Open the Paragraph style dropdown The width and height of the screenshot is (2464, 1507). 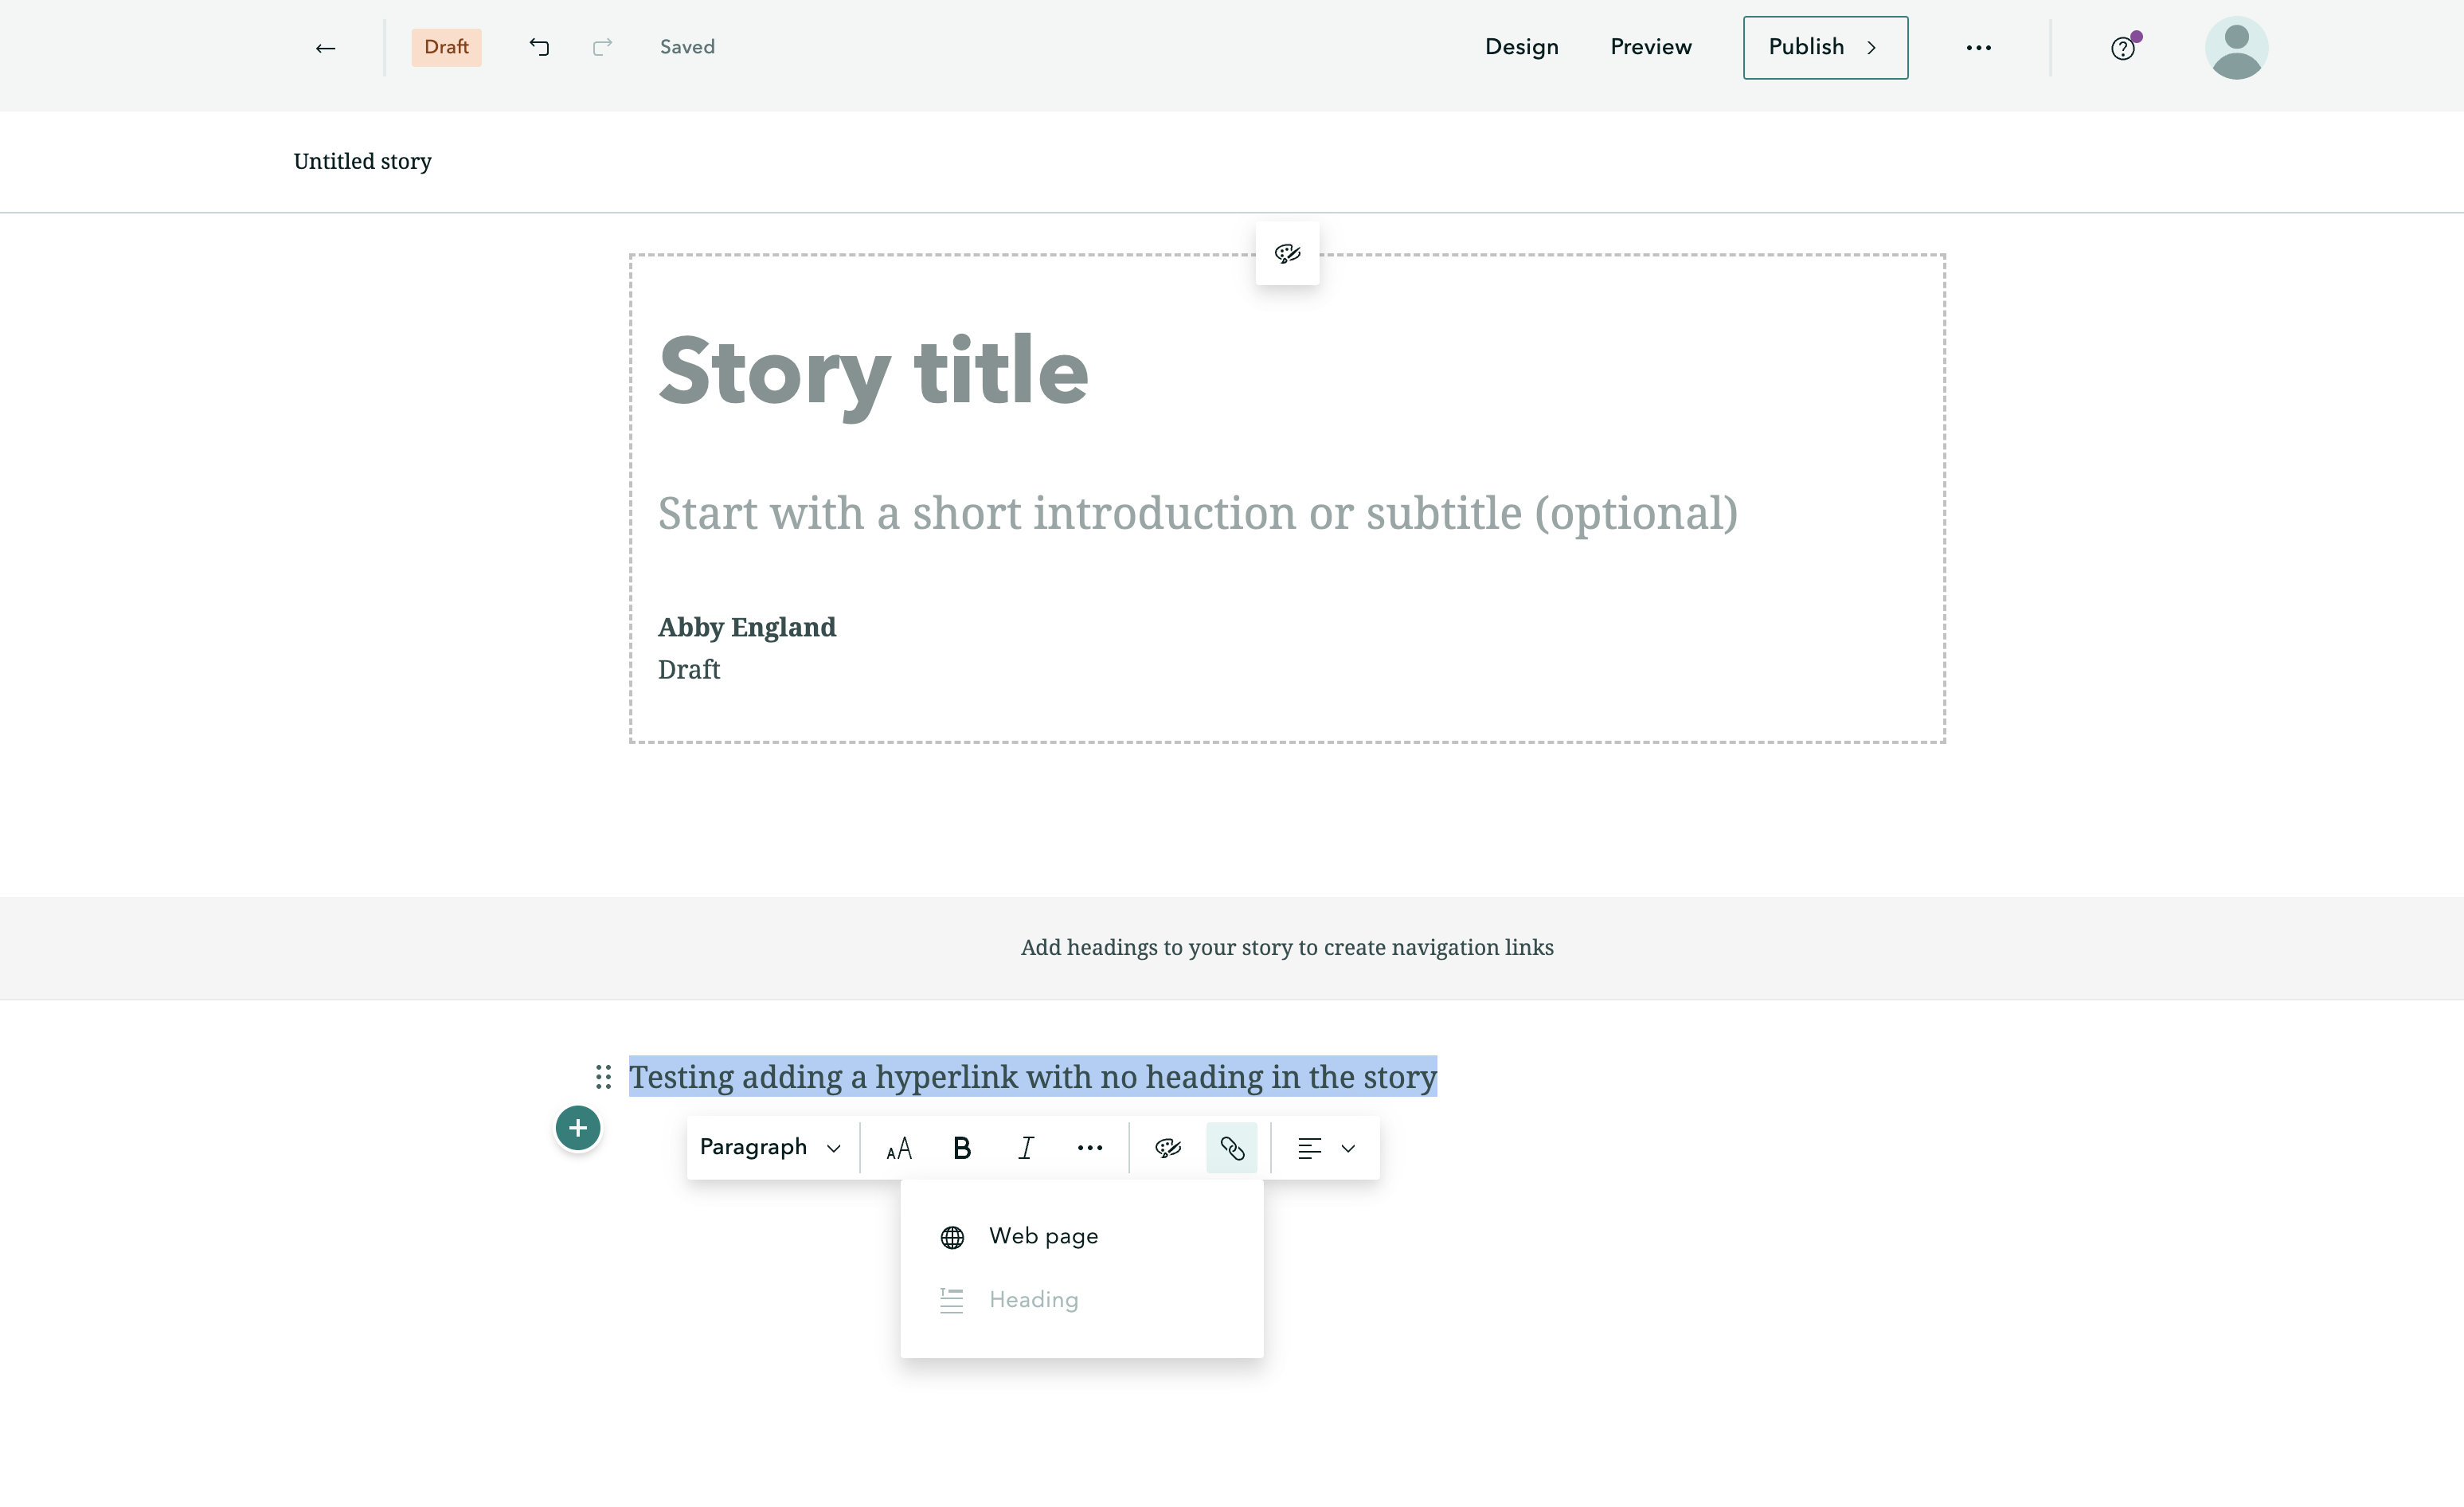coord(769,1147)
